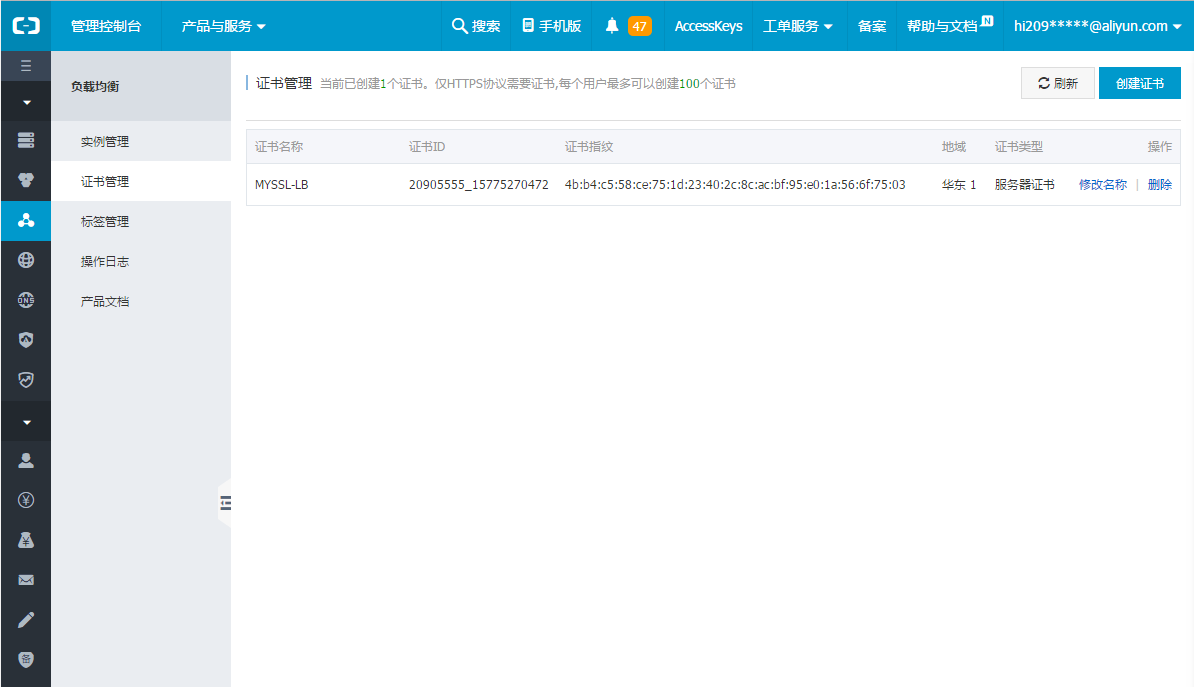Collapse the sidebar with the hamburger icon
This screenshot has width=1194, height=687.
pos(26,65)
